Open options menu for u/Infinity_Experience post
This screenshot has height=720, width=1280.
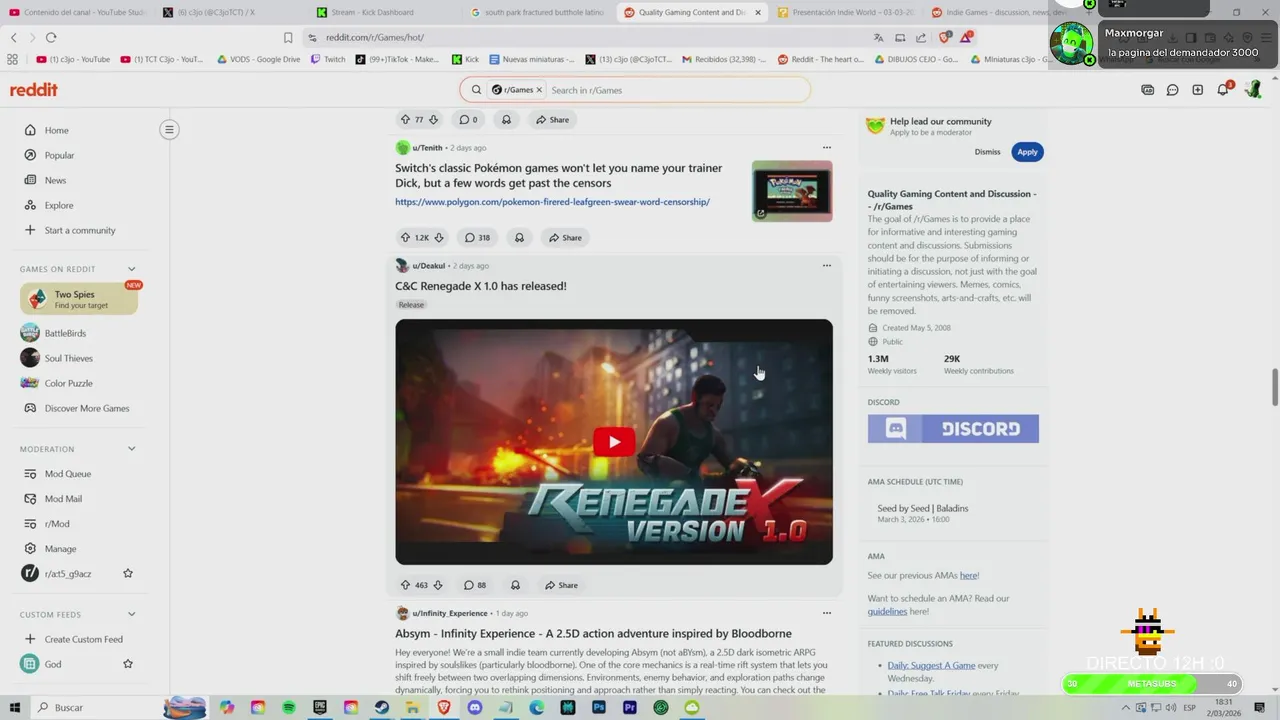pos(826,613)
